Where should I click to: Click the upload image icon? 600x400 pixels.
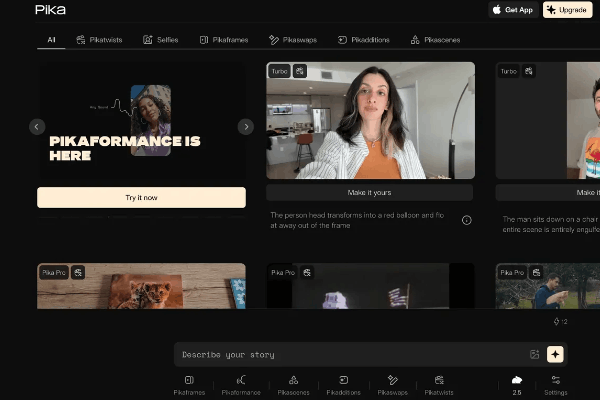(x=535, y=354)
